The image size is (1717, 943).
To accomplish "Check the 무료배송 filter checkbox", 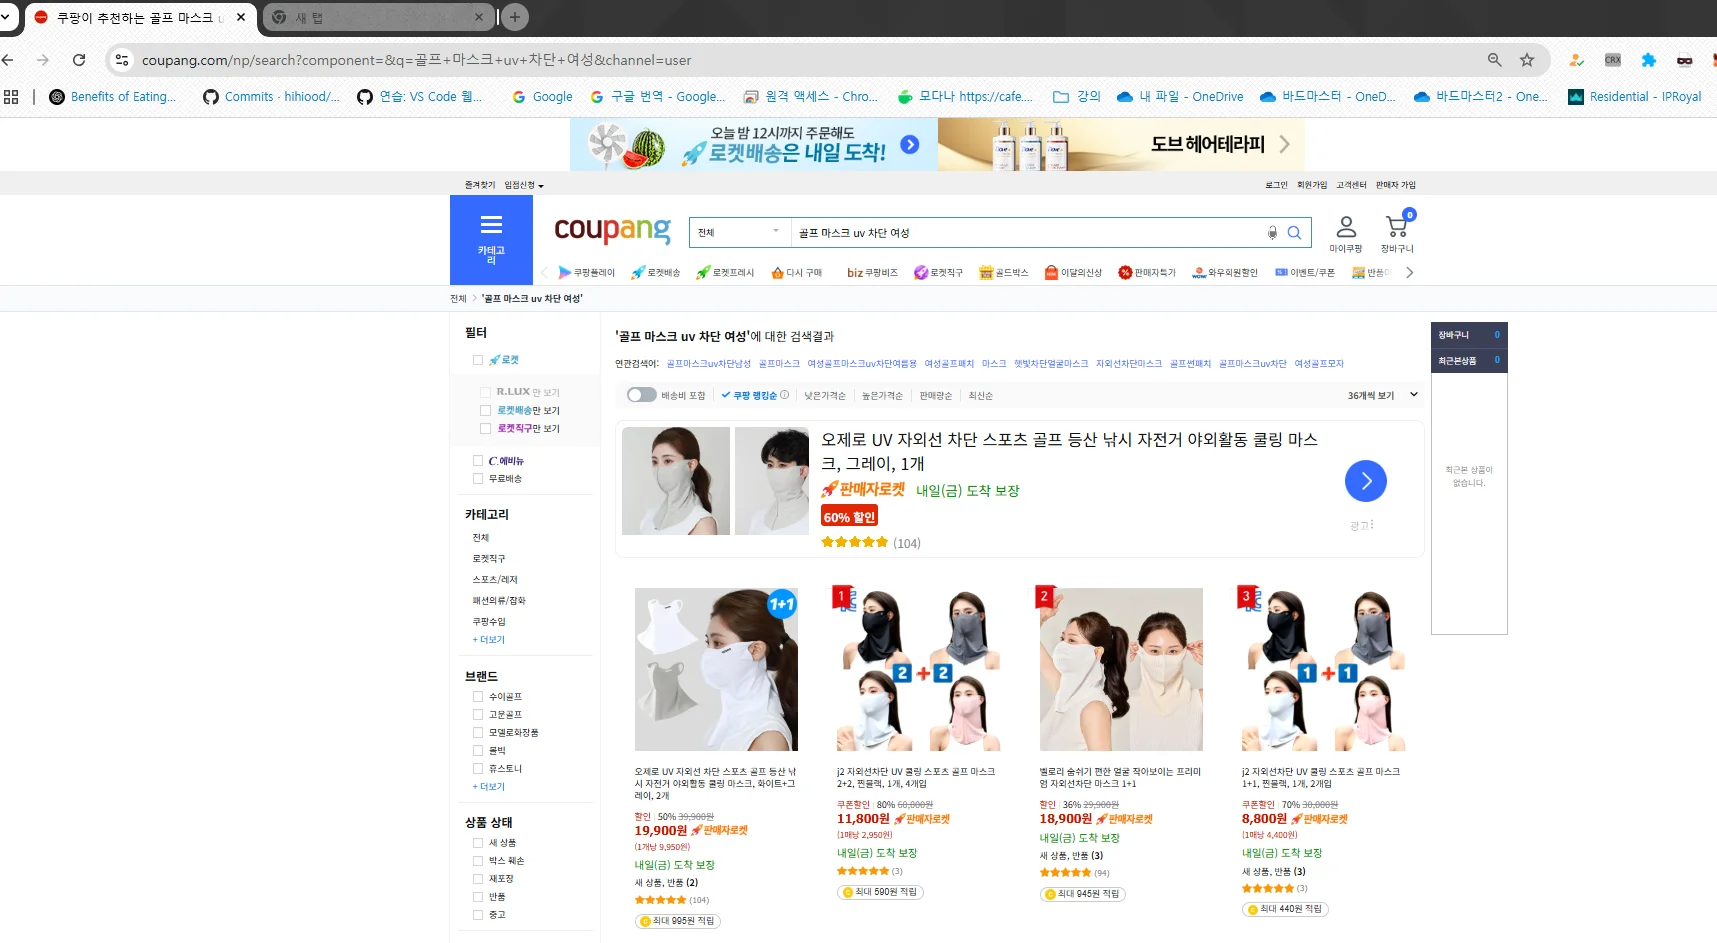I will point(478,479).
